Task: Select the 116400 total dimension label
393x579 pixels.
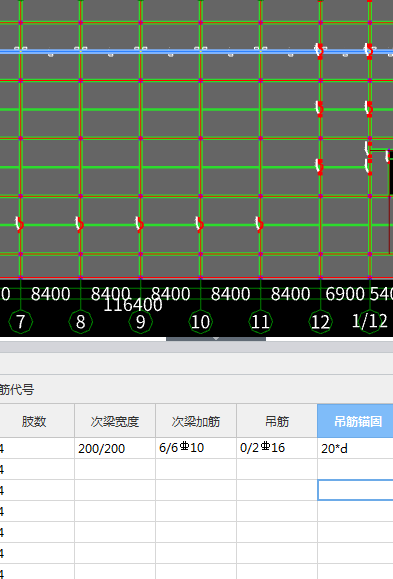Action: [133, 305]
